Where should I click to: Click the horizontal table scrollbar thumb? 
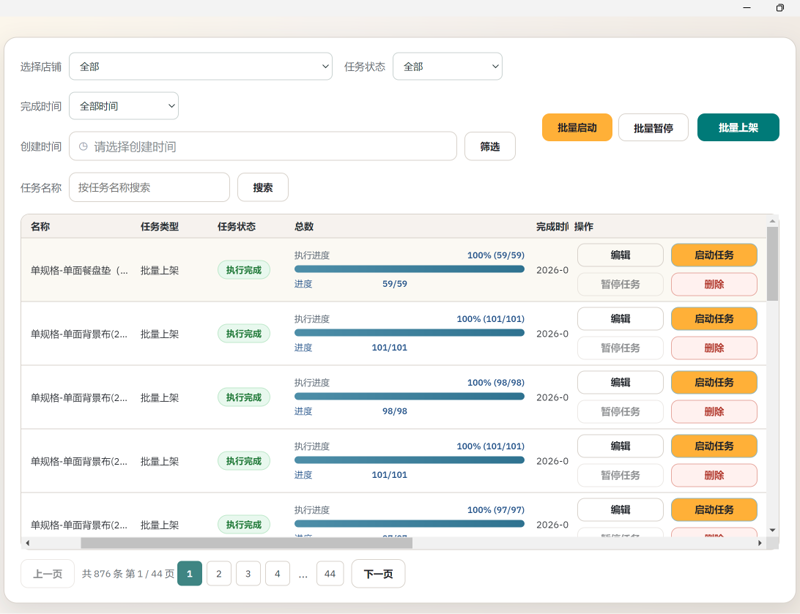click(x=246, y=543)
